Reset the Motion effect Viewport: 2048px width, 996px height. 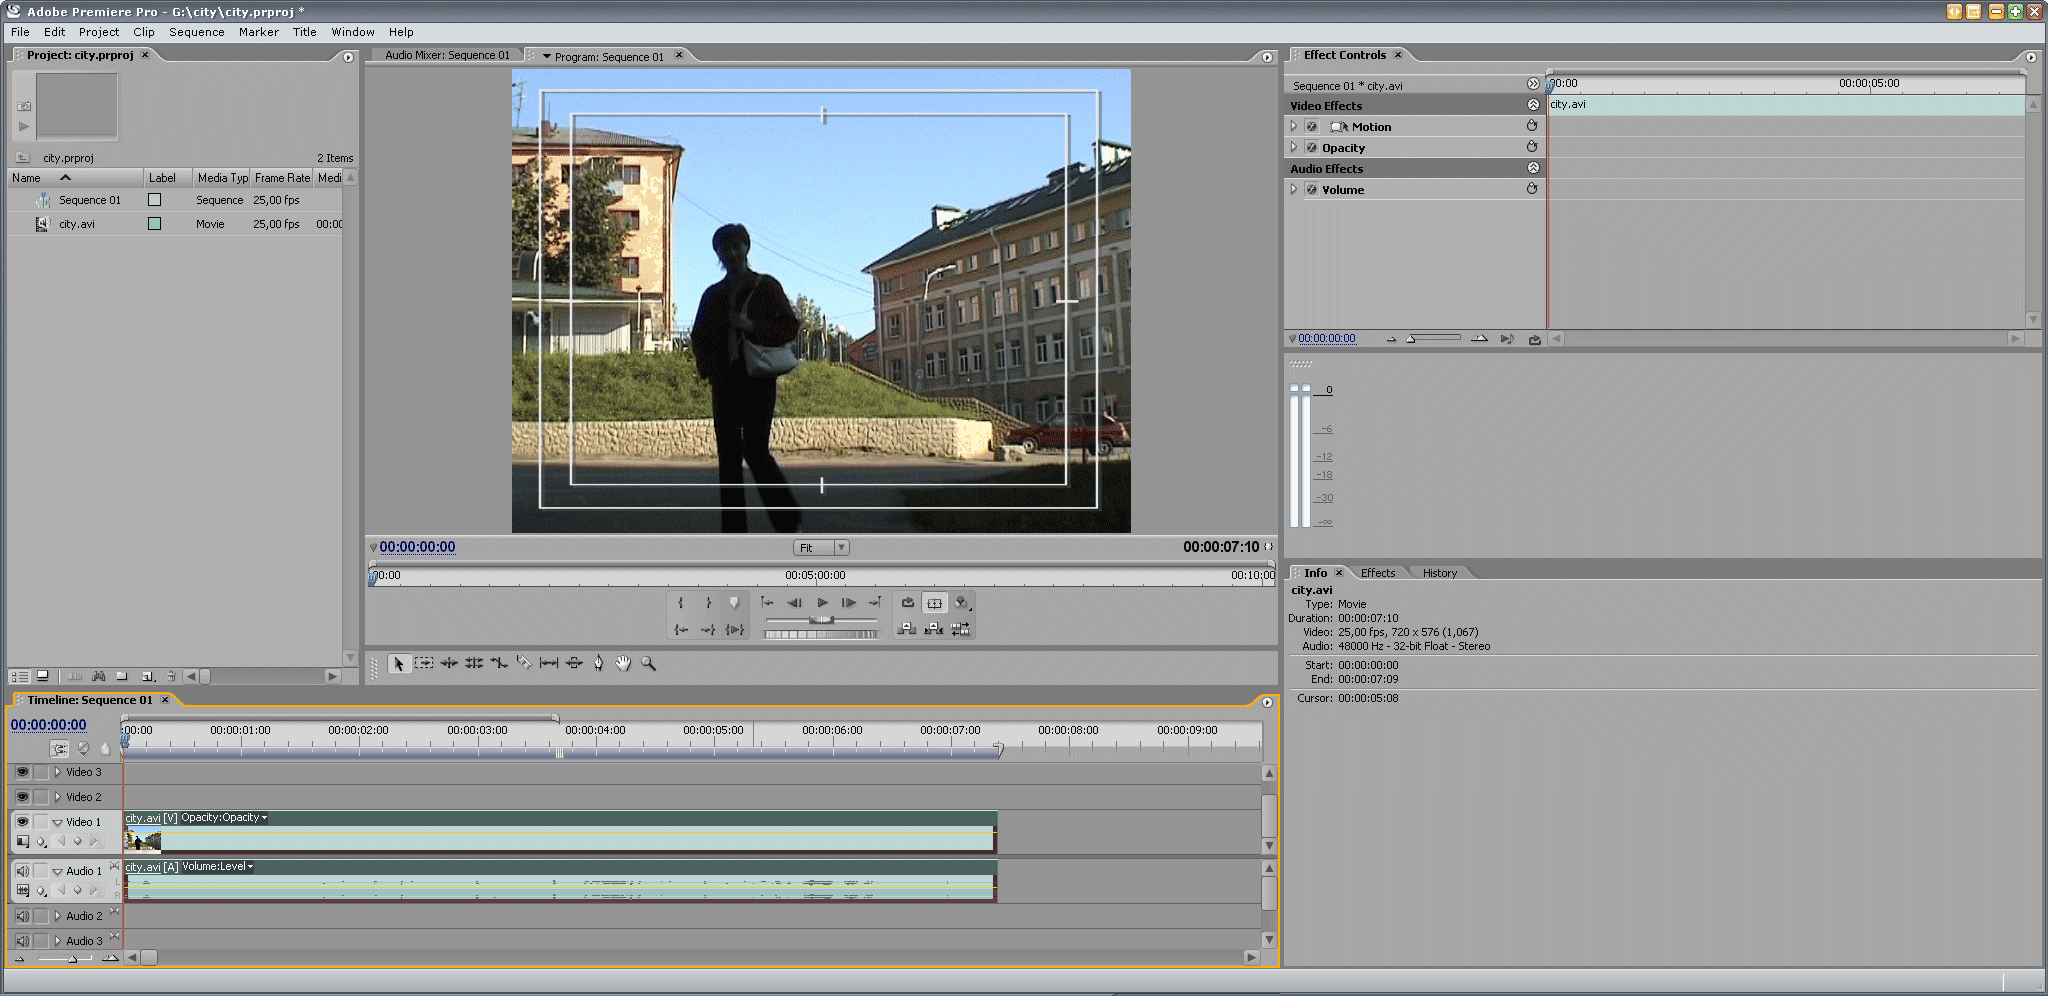click(1531, 126)
